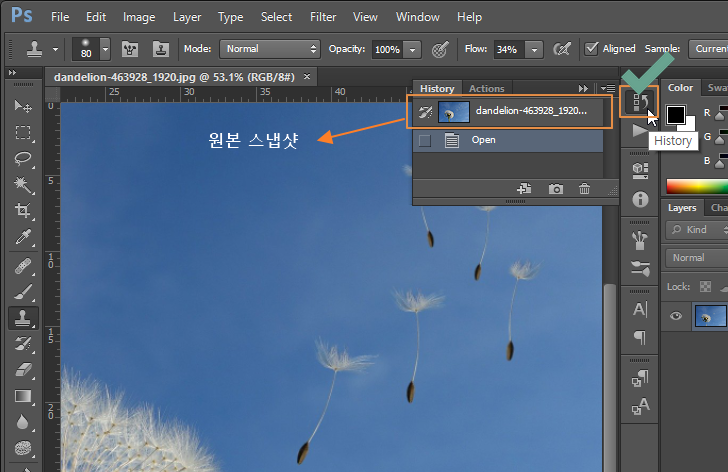Viewport: 728px width, 472px height.
Task: Open the Filter menu
Action: tap(323, 17)
